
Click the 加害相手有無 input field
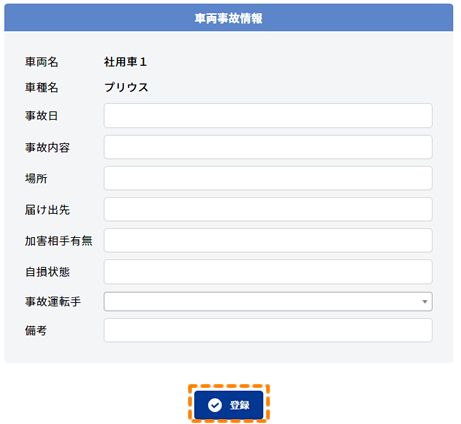tap(268, 240)
